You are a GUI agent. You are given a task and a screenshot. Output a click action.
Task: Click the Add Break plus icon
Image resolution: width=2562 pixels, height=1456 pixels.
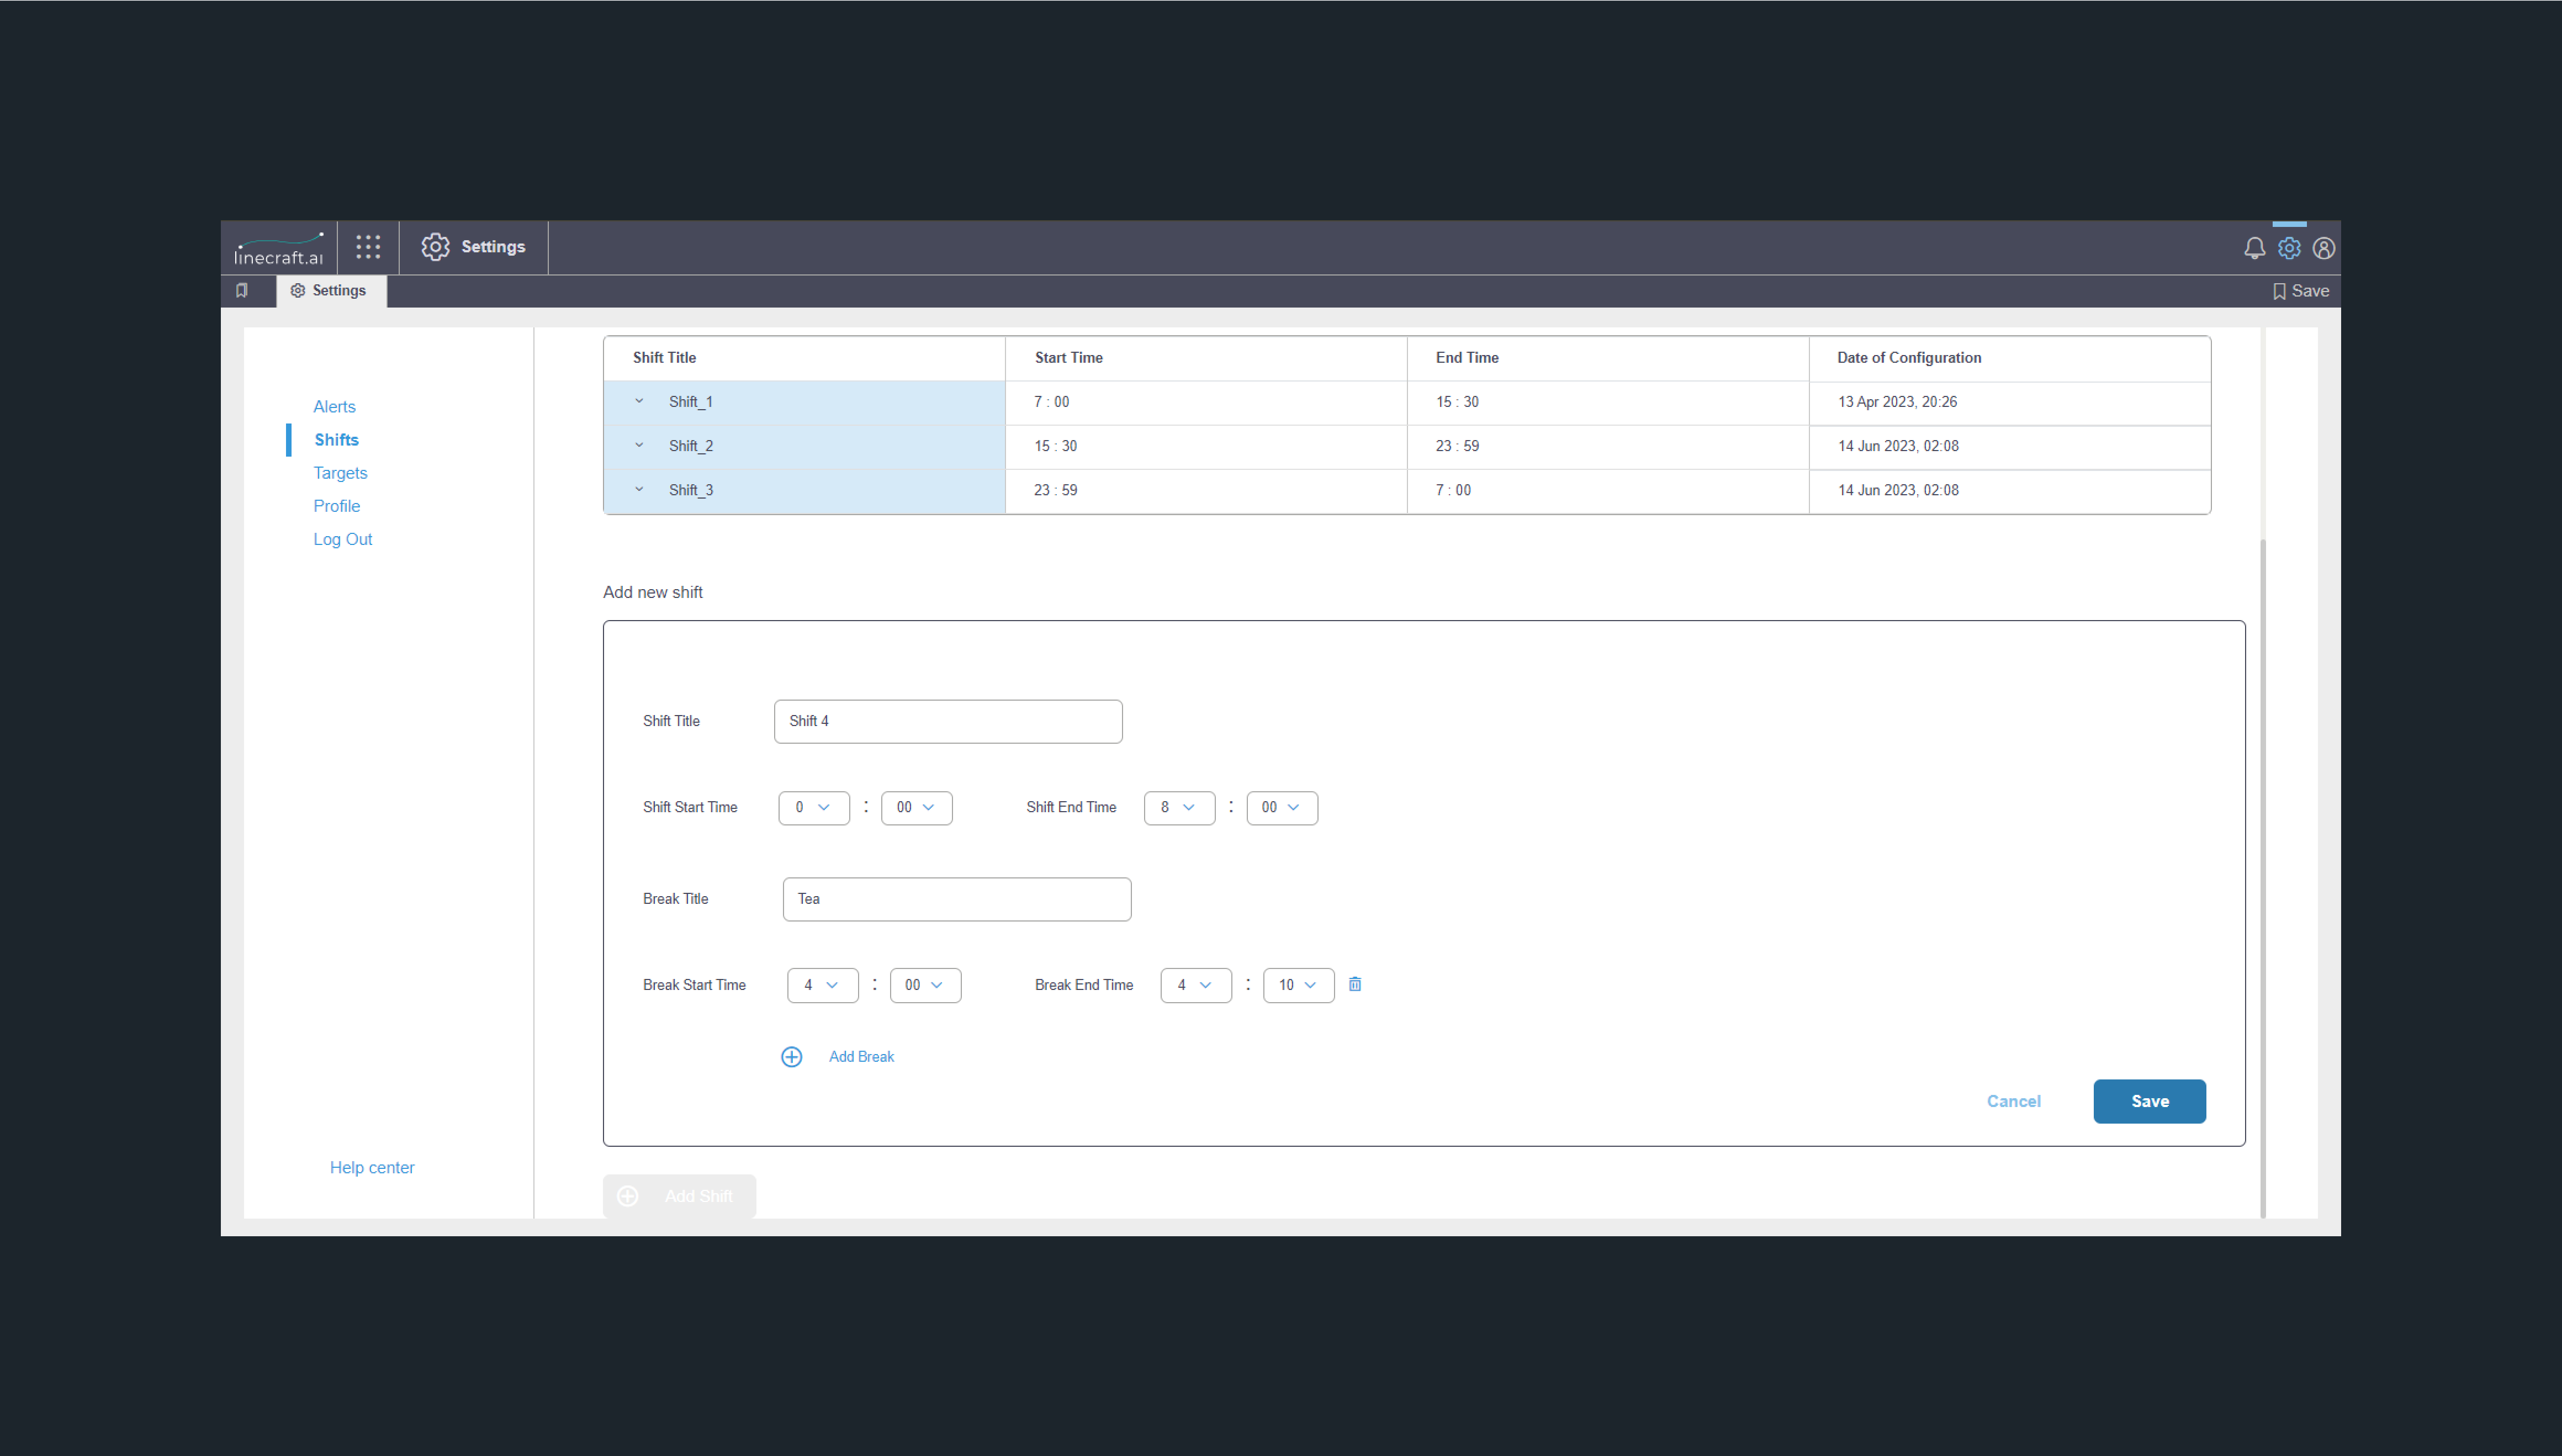791,1057
